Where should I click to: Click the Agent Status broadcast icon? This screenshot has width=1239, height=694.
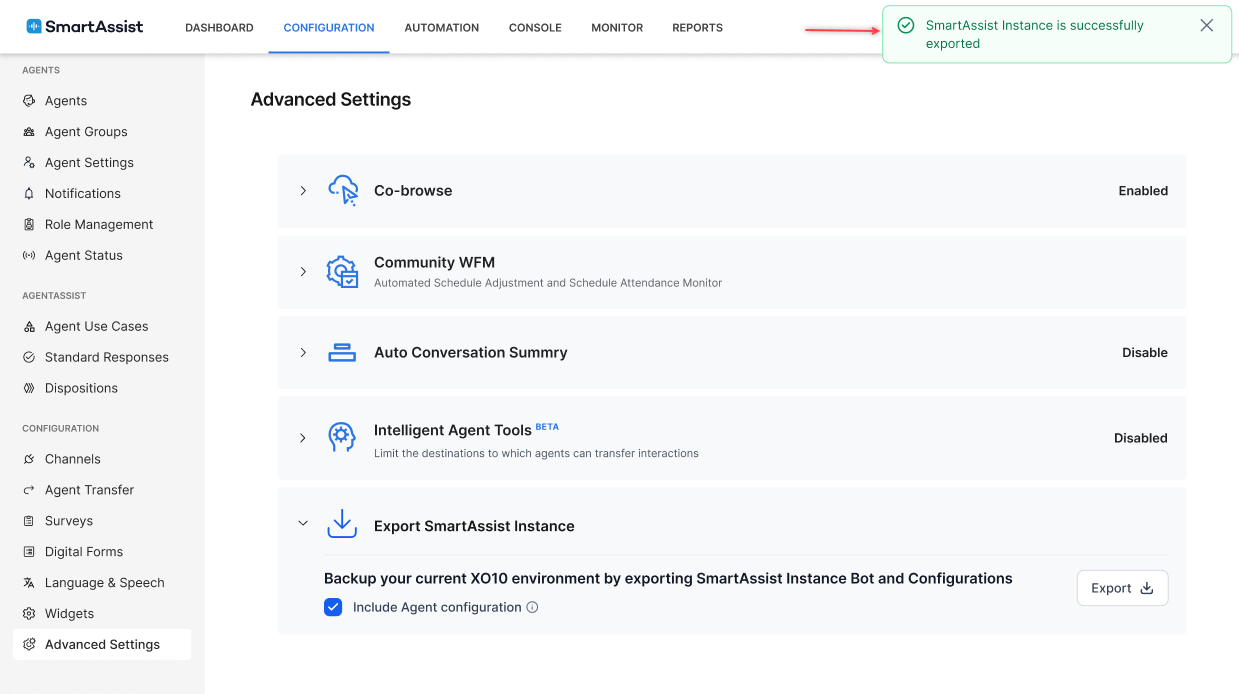[29, 256]
